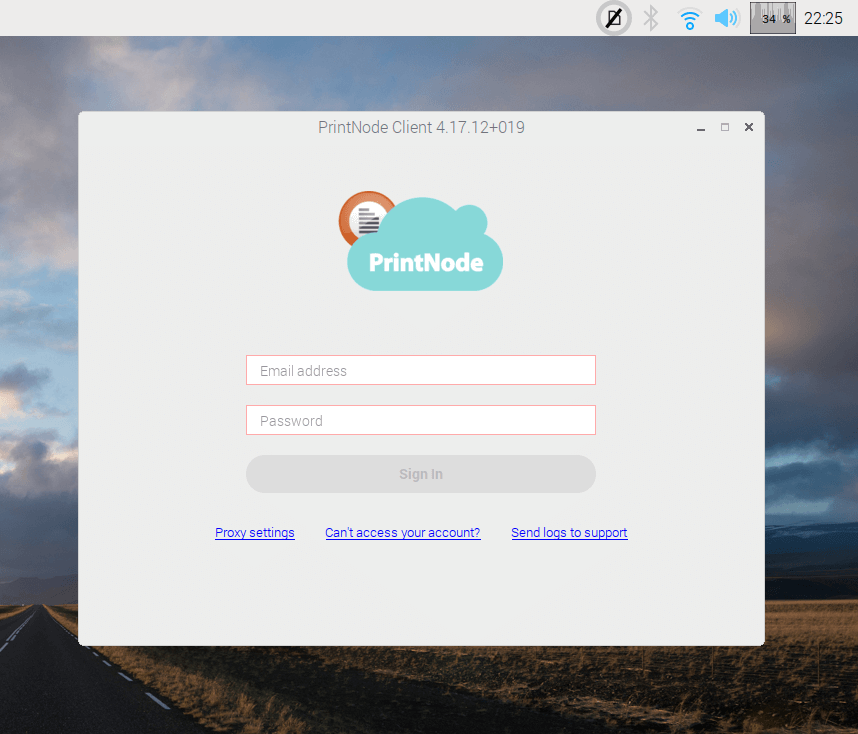Maximize the PrintNode Client window

[x=725, y=127]
